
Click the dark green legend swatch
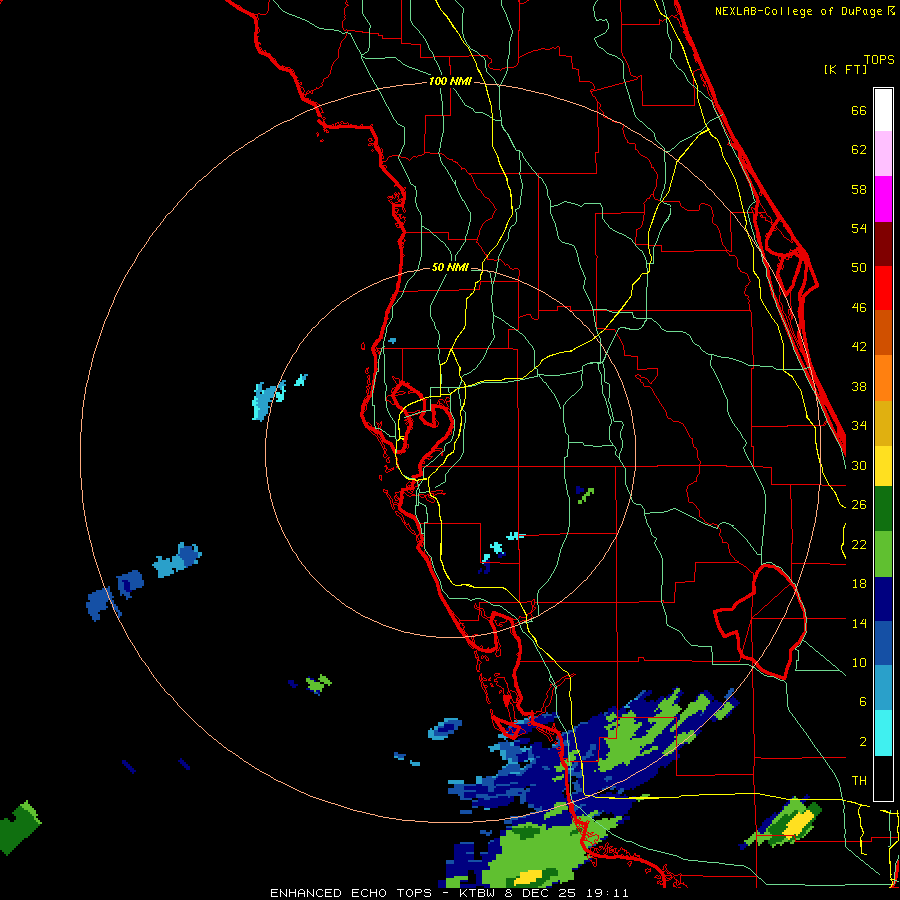[883, 509]
